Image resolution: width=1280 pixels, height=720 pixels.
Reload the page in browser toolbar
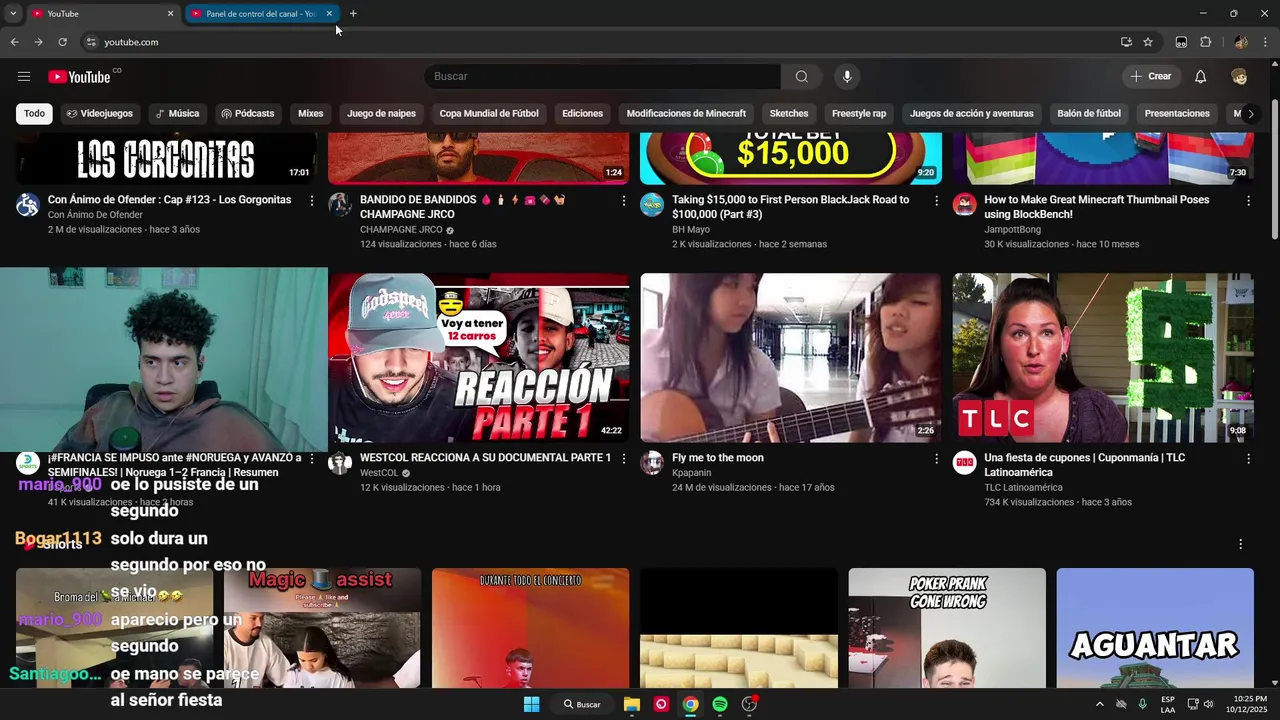click(x=62, y=42)
